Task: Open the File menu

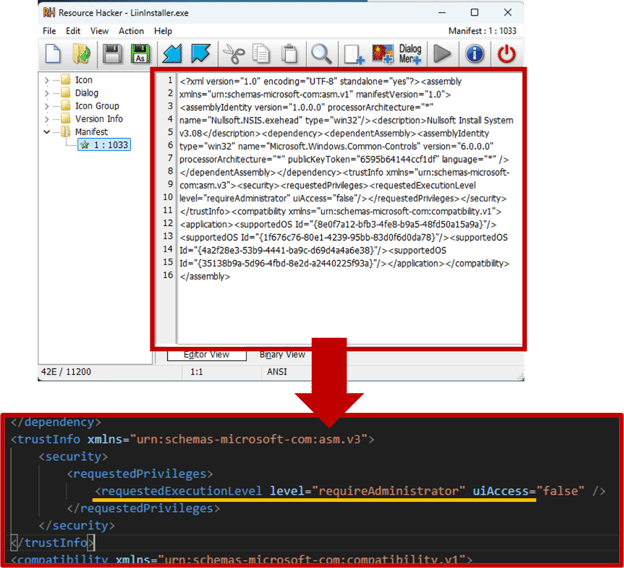Action: [x=49, y=31]
